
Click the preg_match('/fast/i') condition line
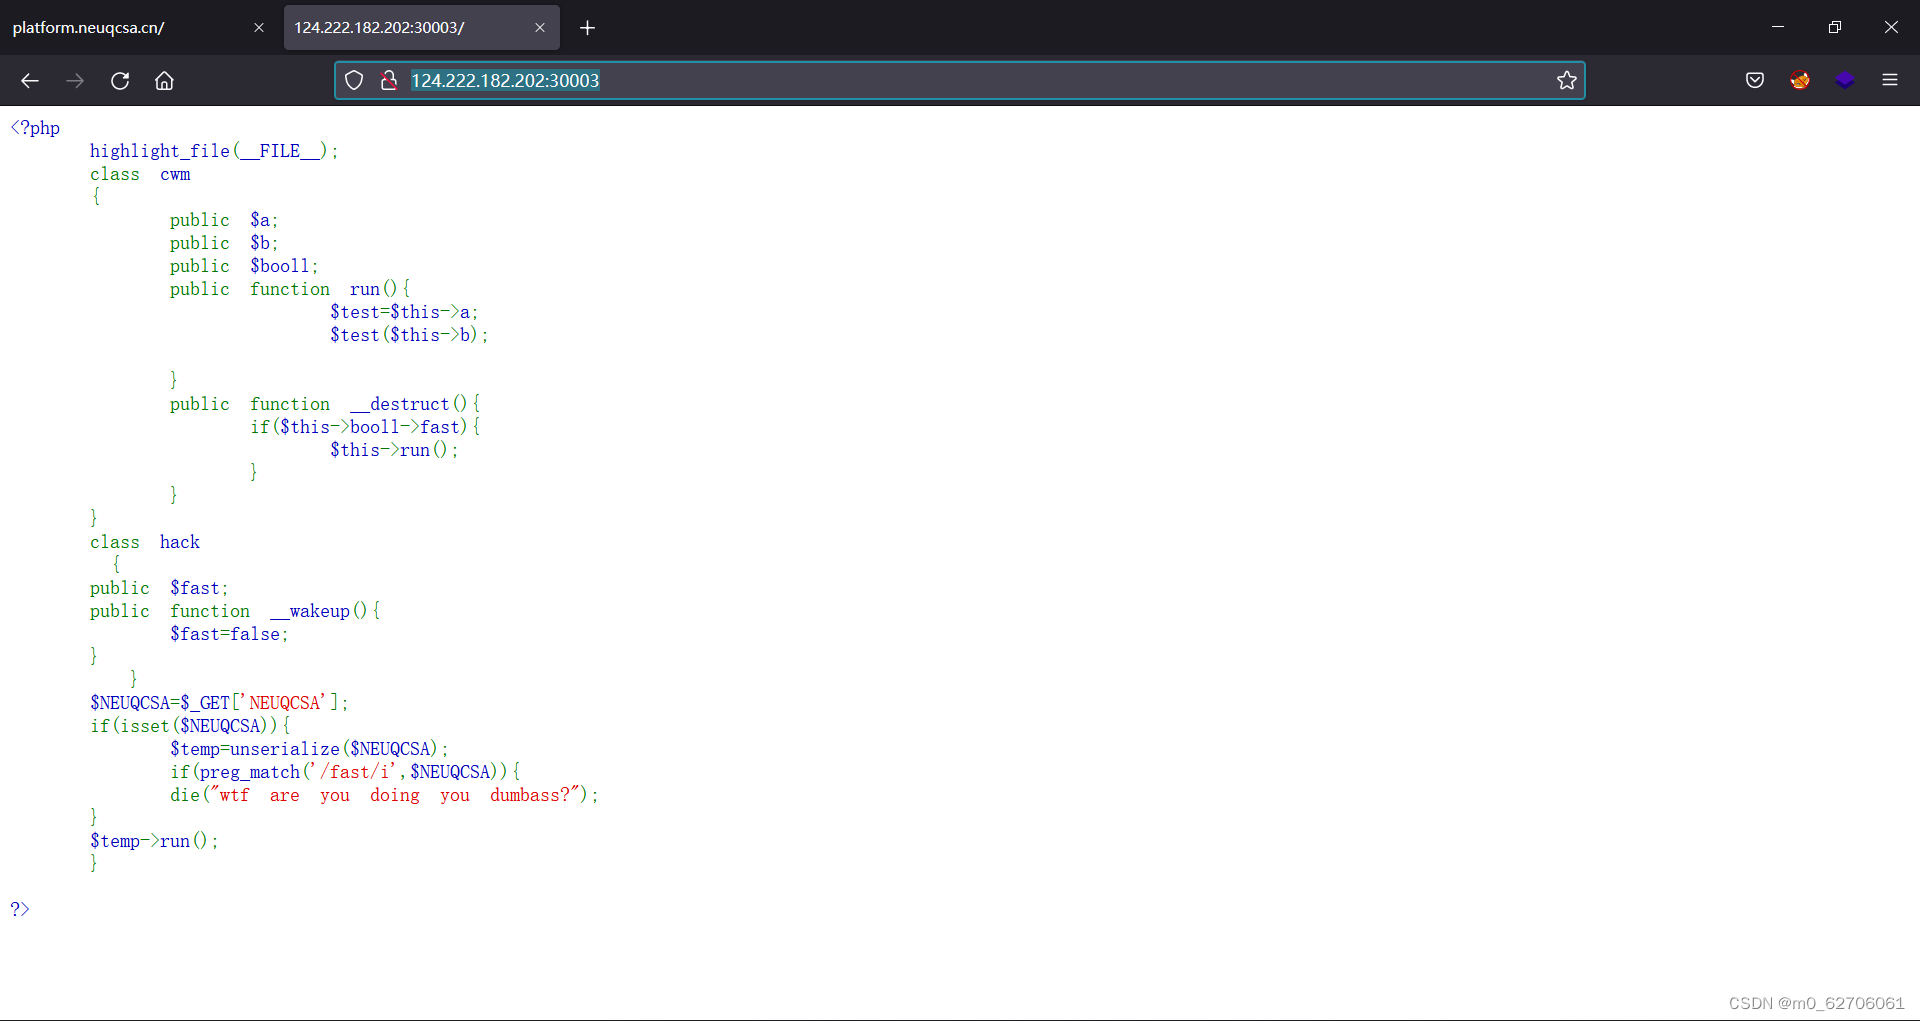pyautogui.click(x=345, y=772)
